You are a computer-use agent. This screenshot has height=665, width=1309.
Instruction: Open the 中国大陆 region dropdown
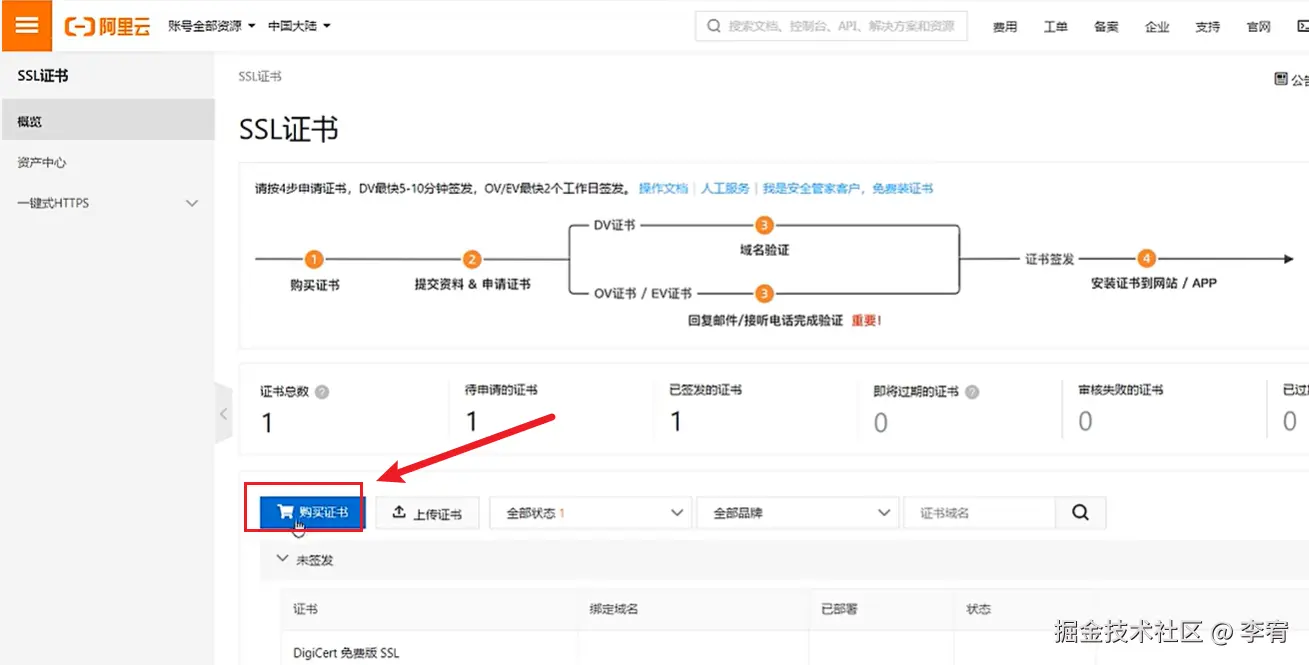[299, 26]
